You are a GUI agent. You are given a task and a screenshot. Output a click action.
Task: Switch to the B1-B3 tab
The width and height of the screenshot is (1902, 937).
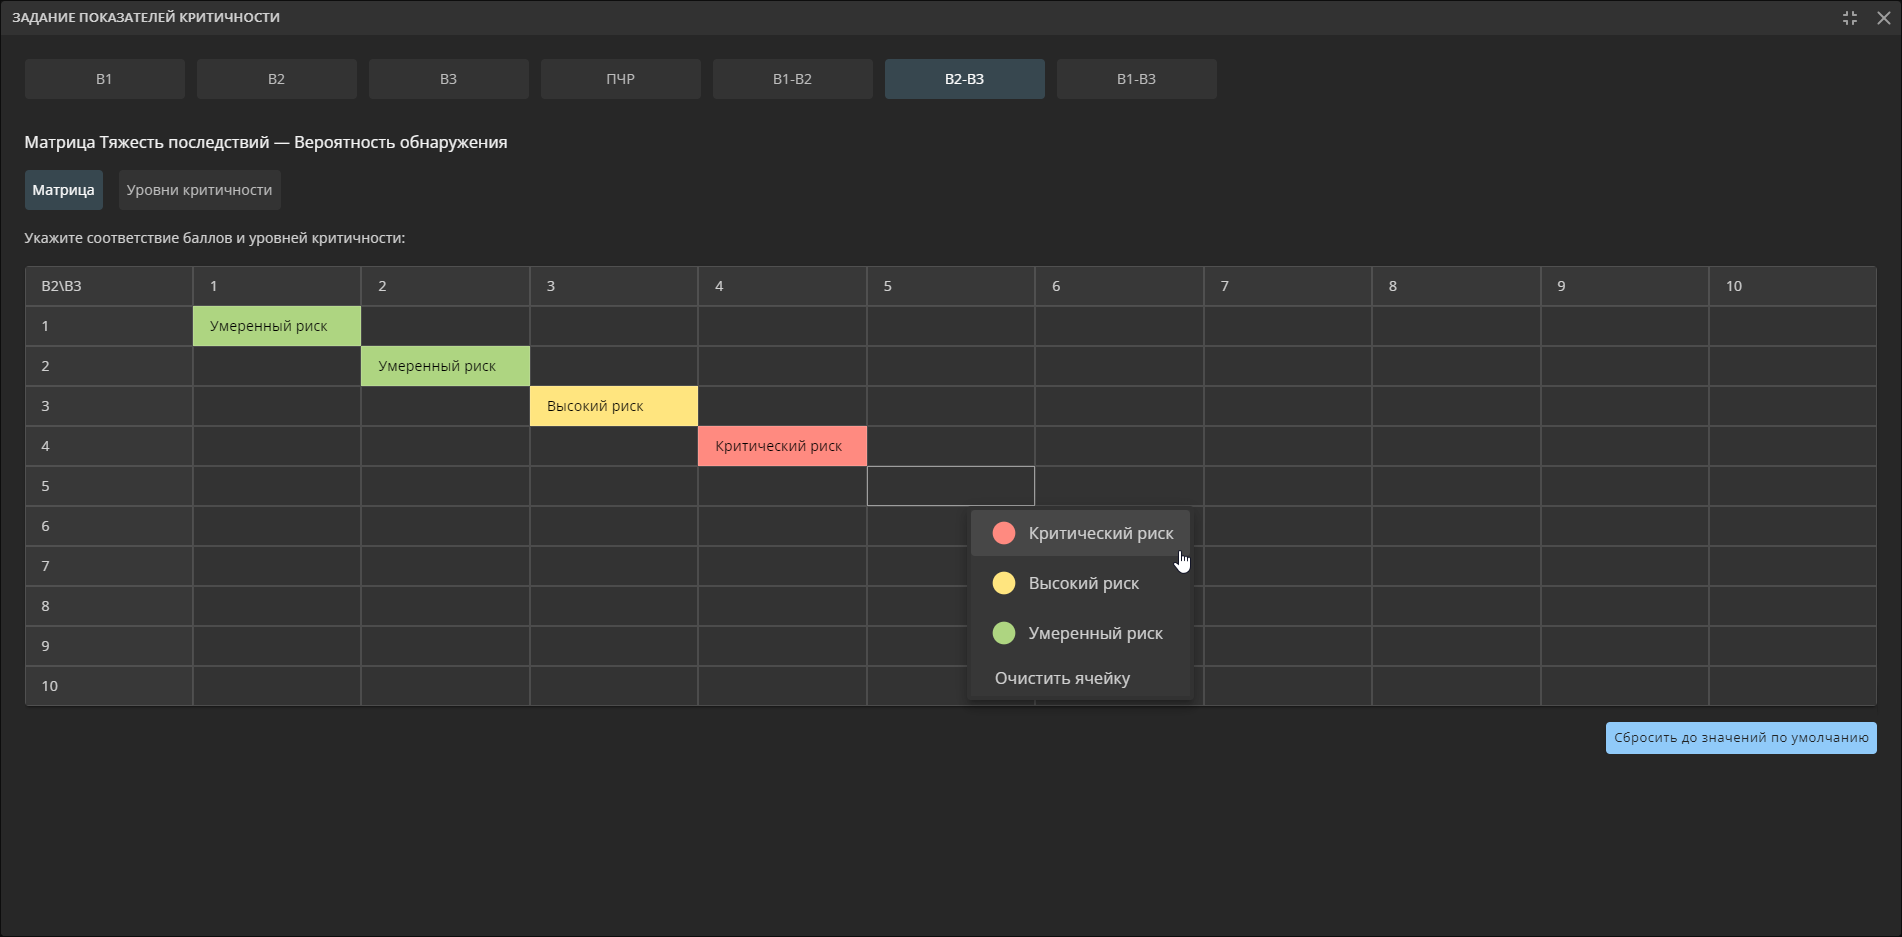pyautogui.click(x=1137, y=79)
